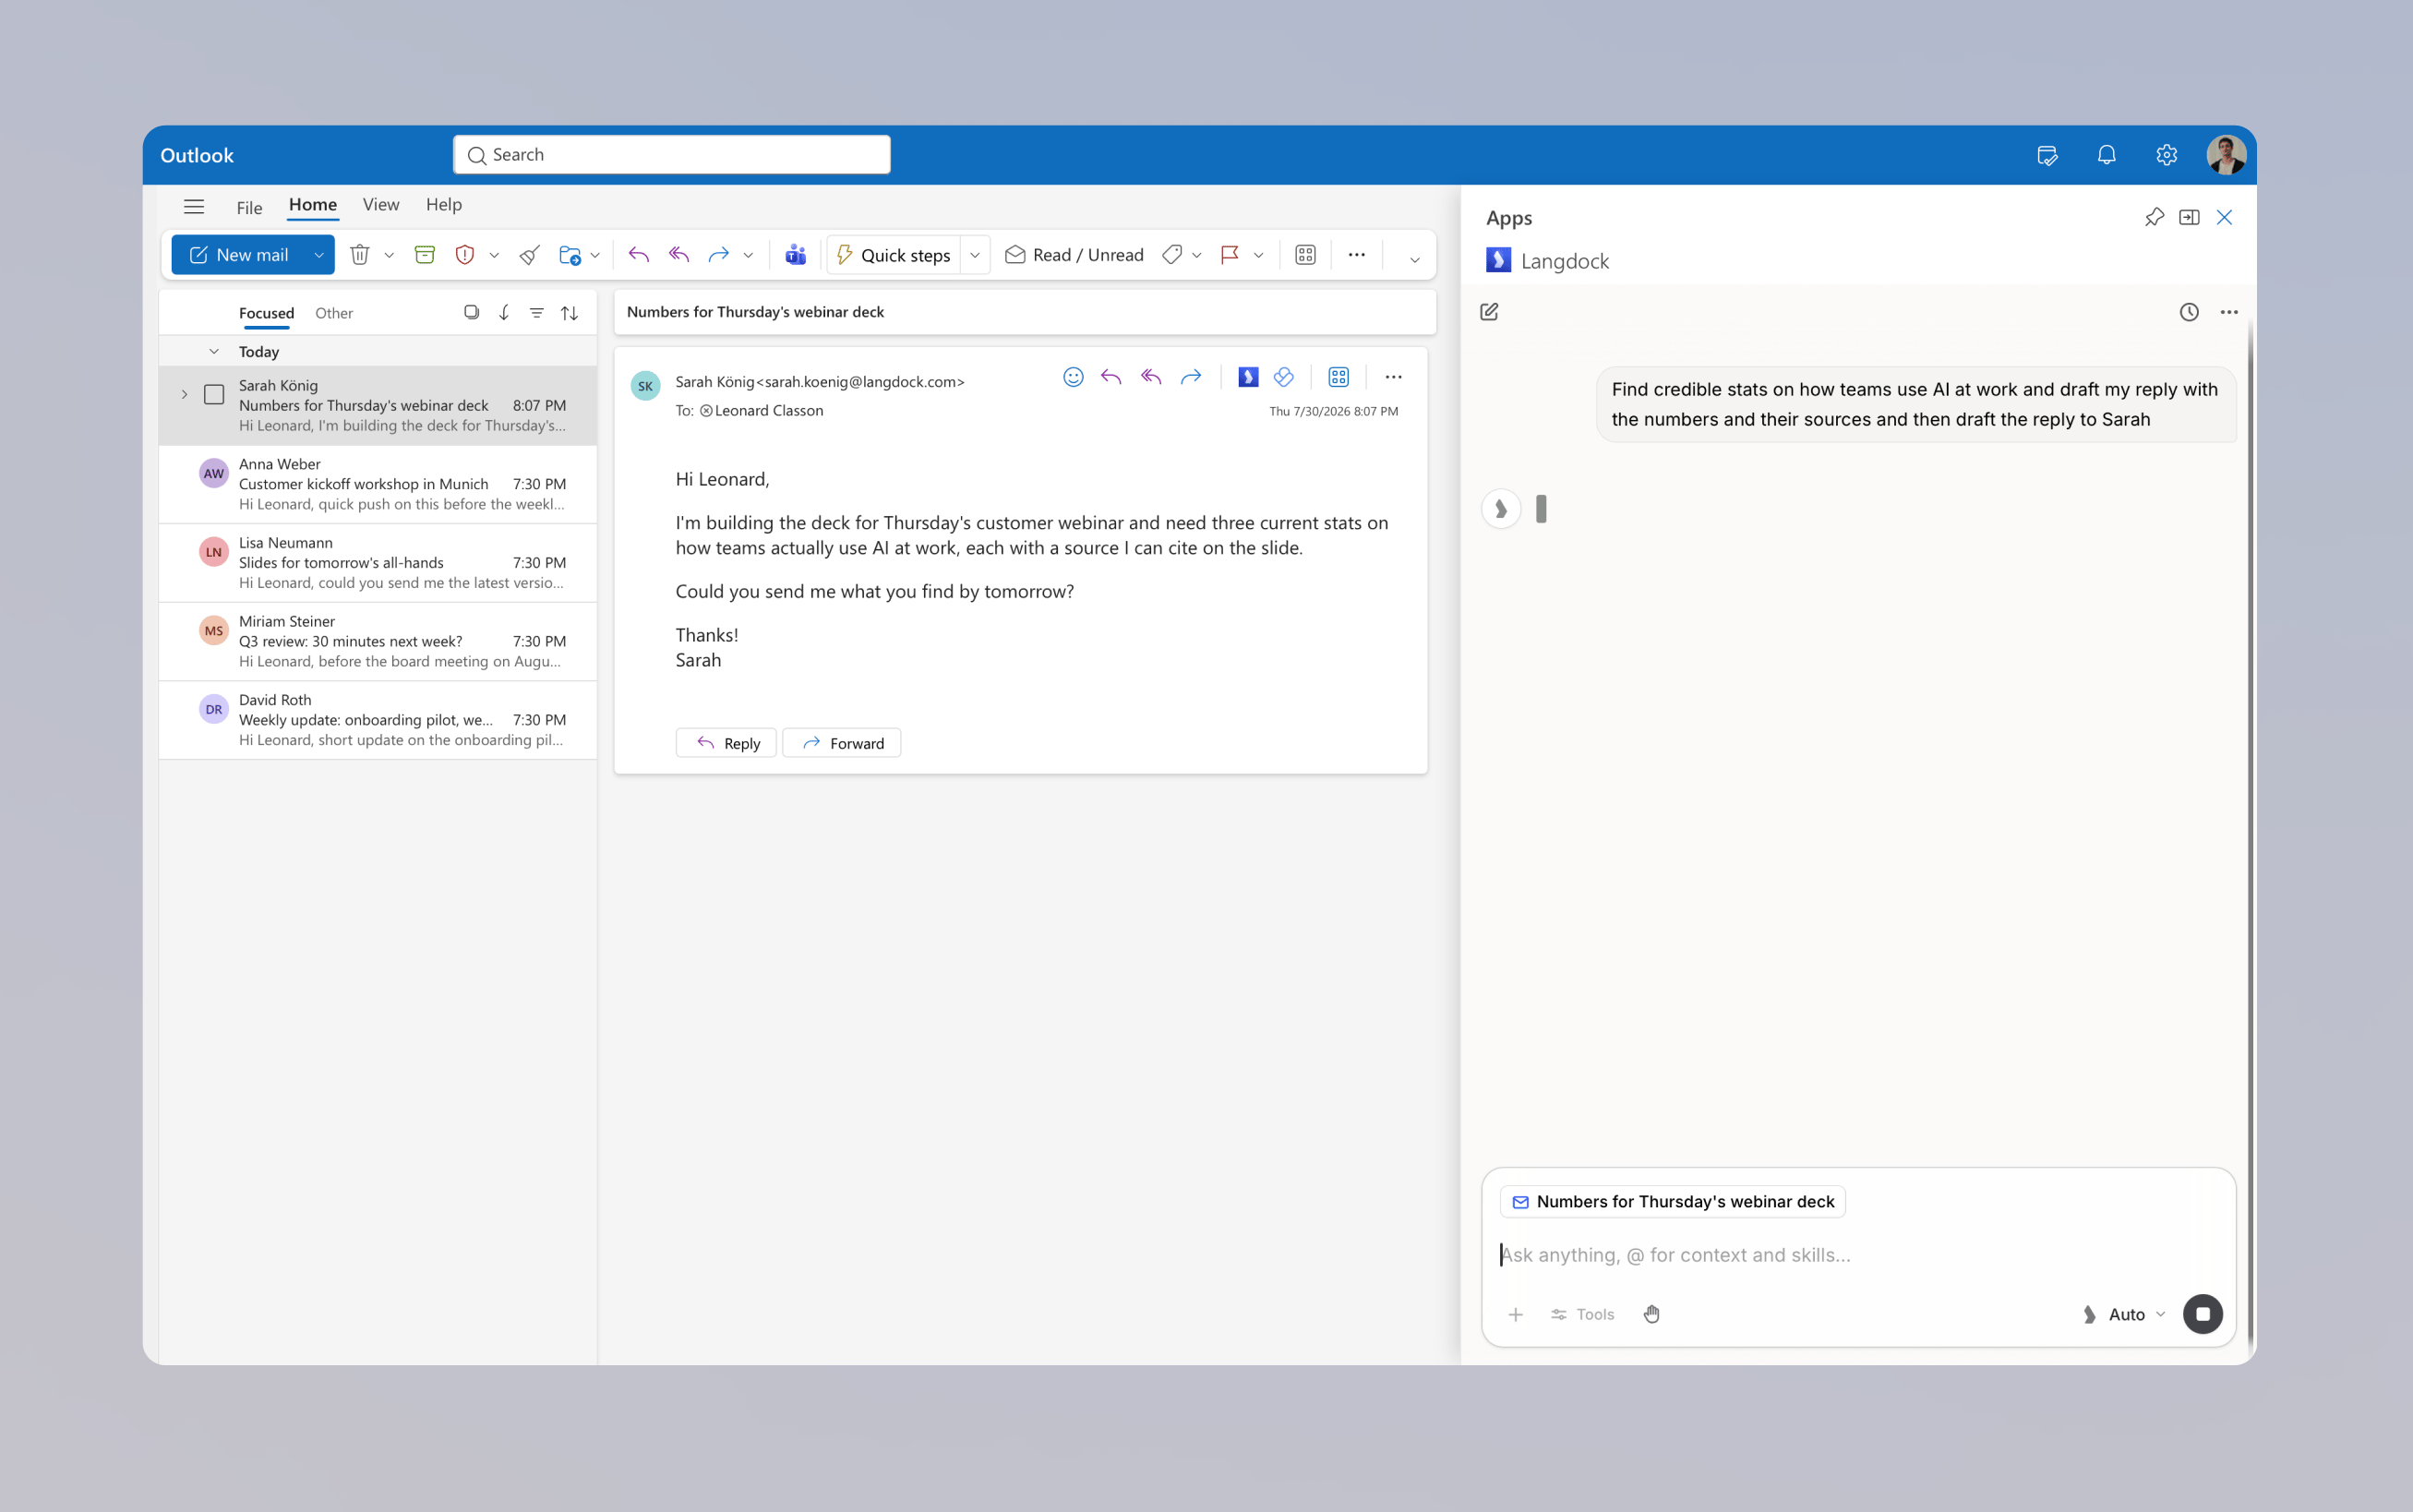
Task: Open Langdock panel more options ellipsis
Action: coord(2229,312)
